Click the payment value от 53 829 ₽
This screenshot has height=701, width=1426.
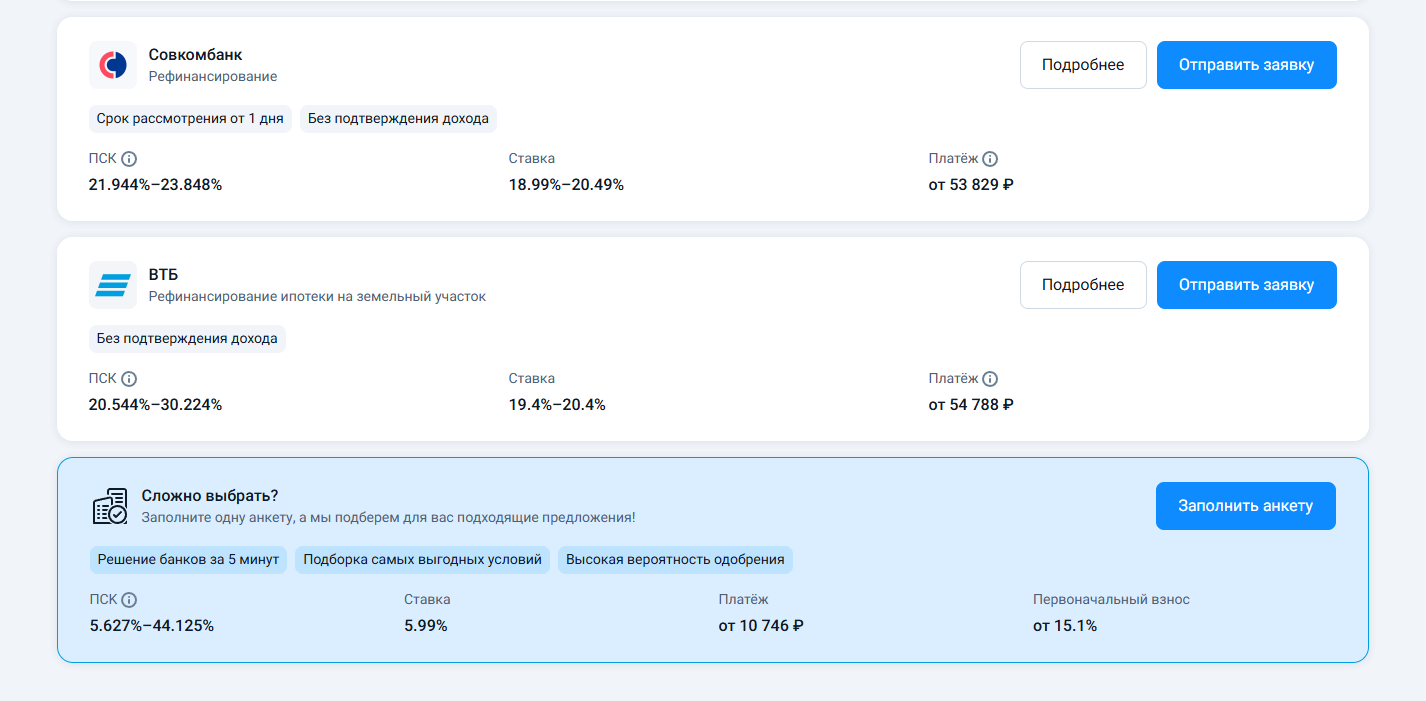tap(971, 185)
